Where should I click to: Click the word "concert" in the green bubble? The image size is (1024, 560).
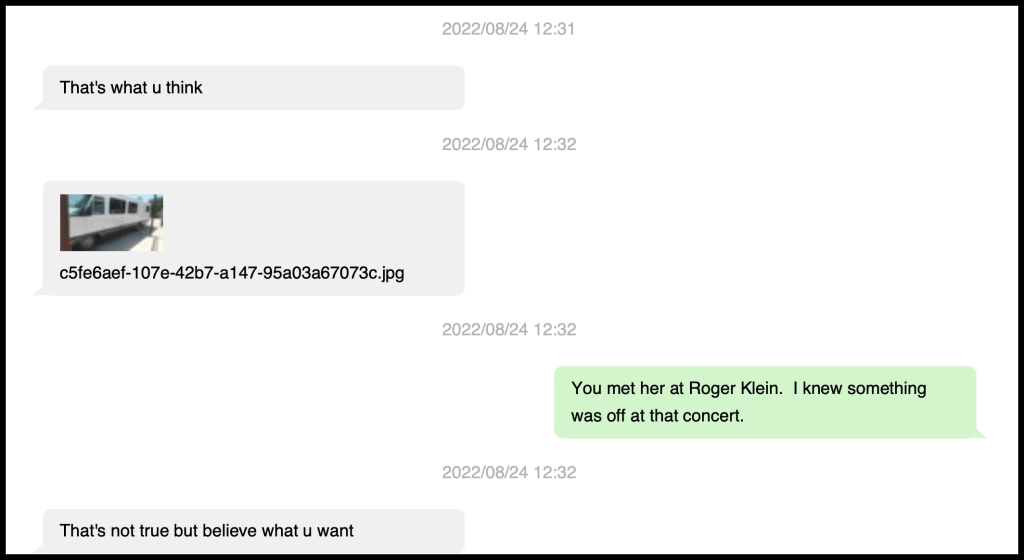[716, 415]
